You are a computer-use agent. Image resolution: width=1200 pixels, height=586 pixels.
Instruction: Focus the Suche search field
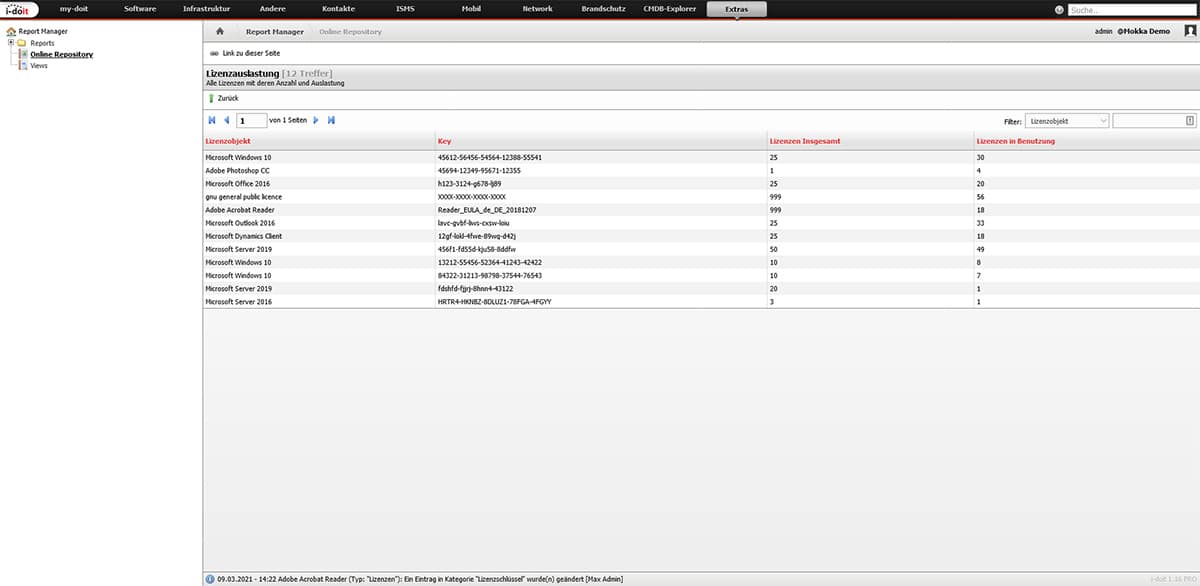[1132, 10]
